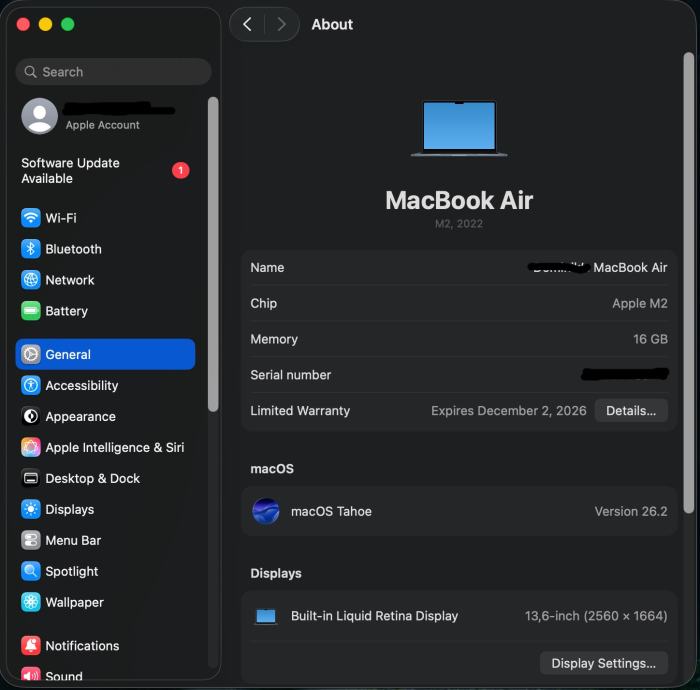This screenshot has height=690, width=700.
Task: Select Network label in sidebar
Action: pyautogui.click(x=70, y=280)
